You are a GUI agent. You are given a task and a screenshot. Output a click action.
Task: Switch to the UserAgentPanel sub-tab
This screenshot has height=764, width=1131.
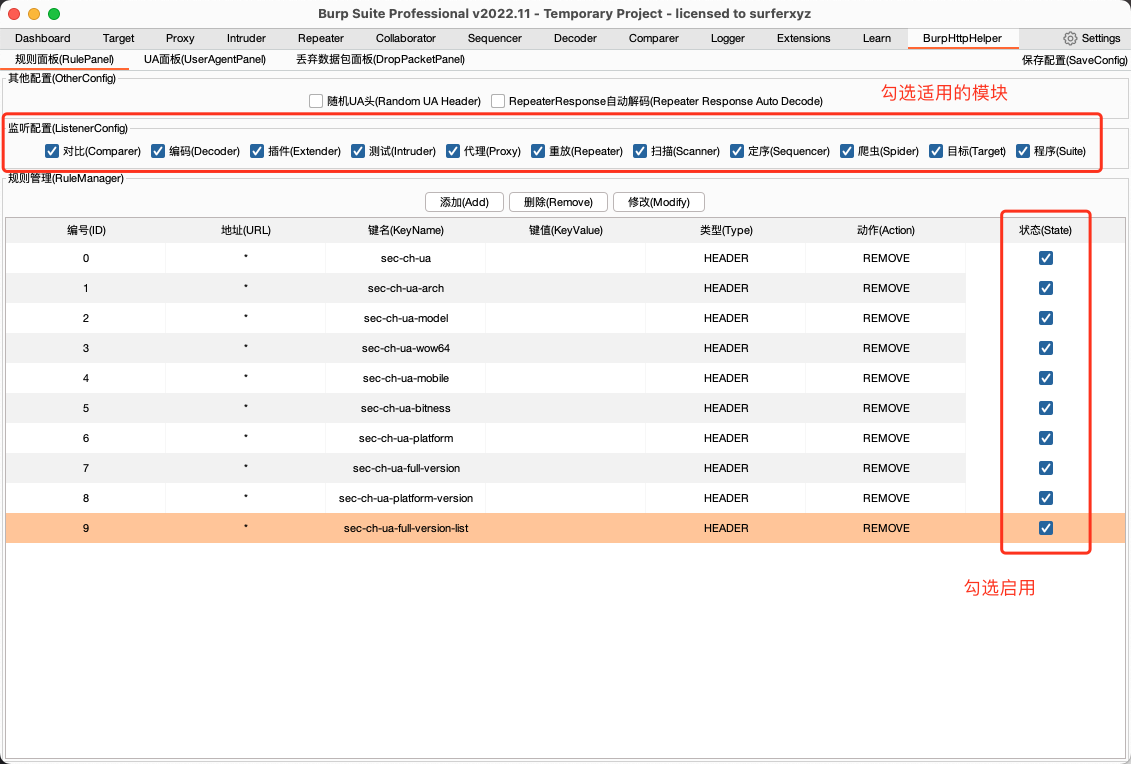(x=205, y=59)
